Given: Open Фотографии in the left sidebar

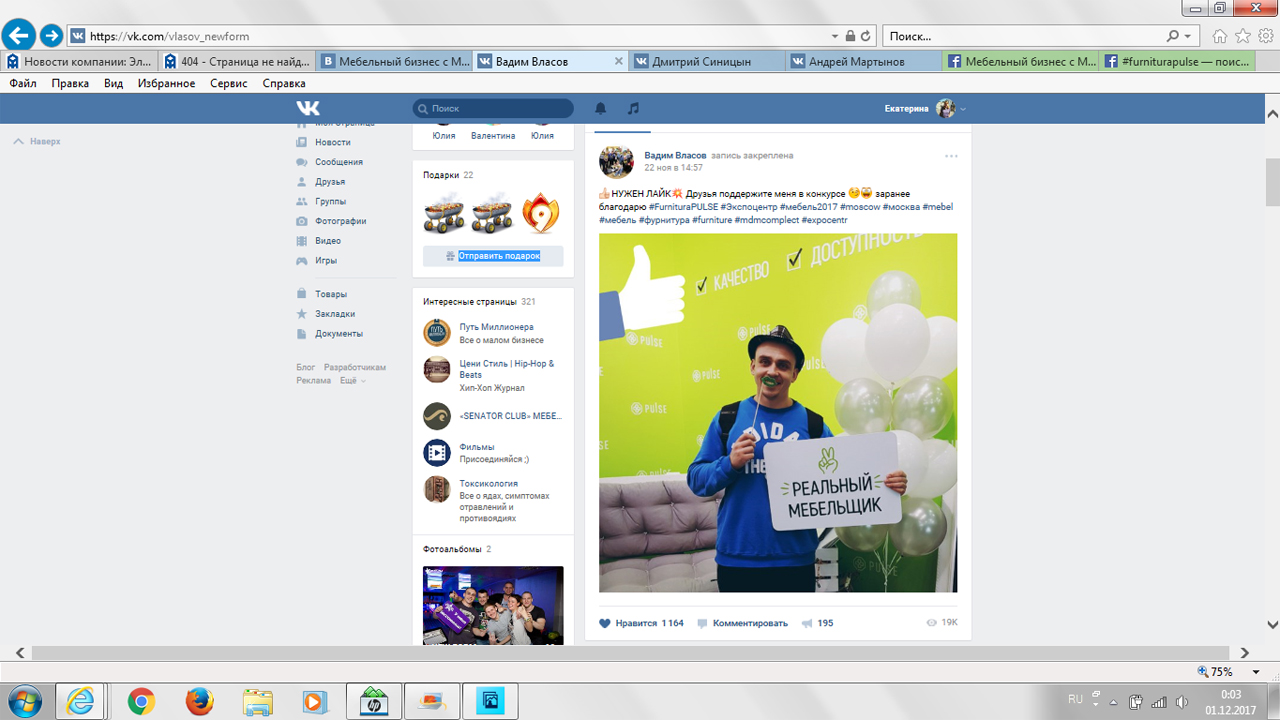Looking at the screenshot, I should [x=340, y=221].
